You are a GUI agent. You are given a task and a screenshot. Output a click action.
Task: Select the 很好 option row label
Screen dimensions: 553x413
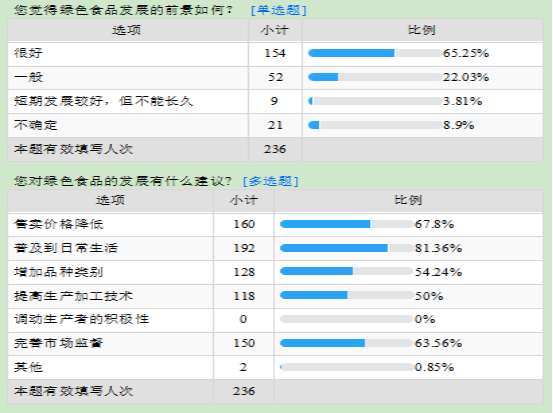(x=28, y=53)
